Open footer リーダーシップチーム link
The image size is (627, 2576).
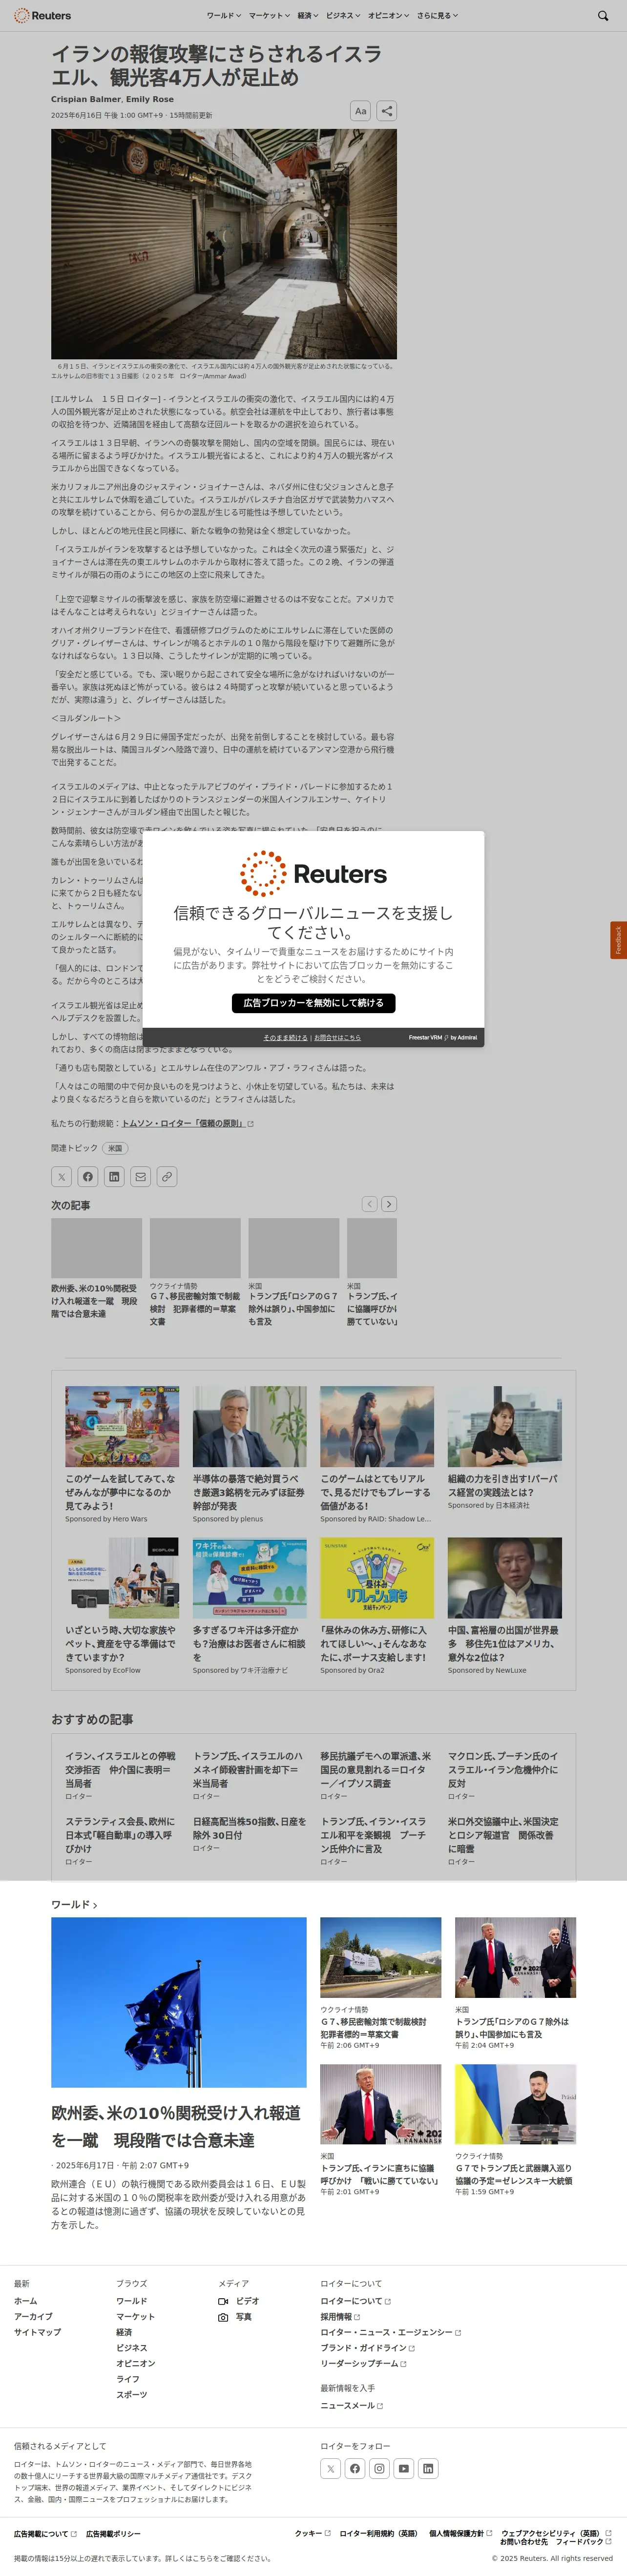tap(363, 2363)
